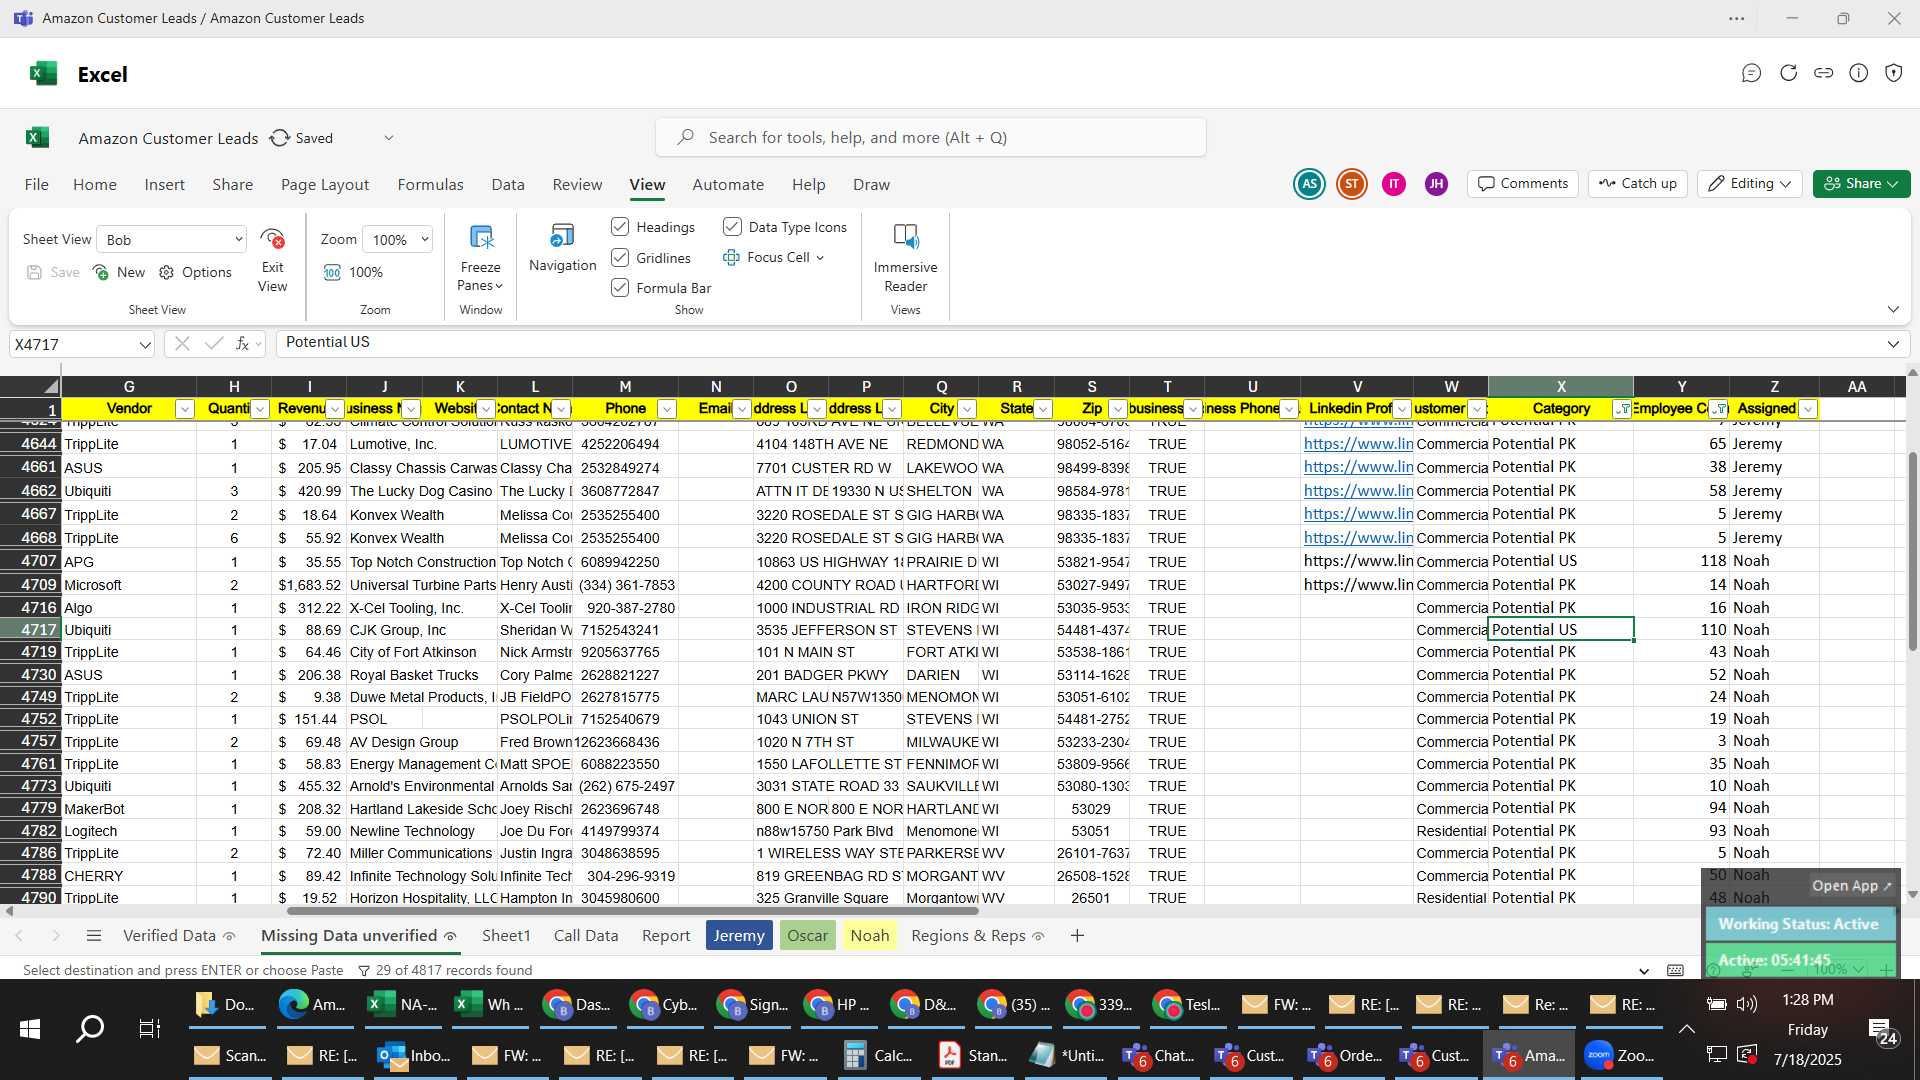Open the Automate ribbon tab
The height and width of the screenshot is (1080, 1920).
coord(728,184)
